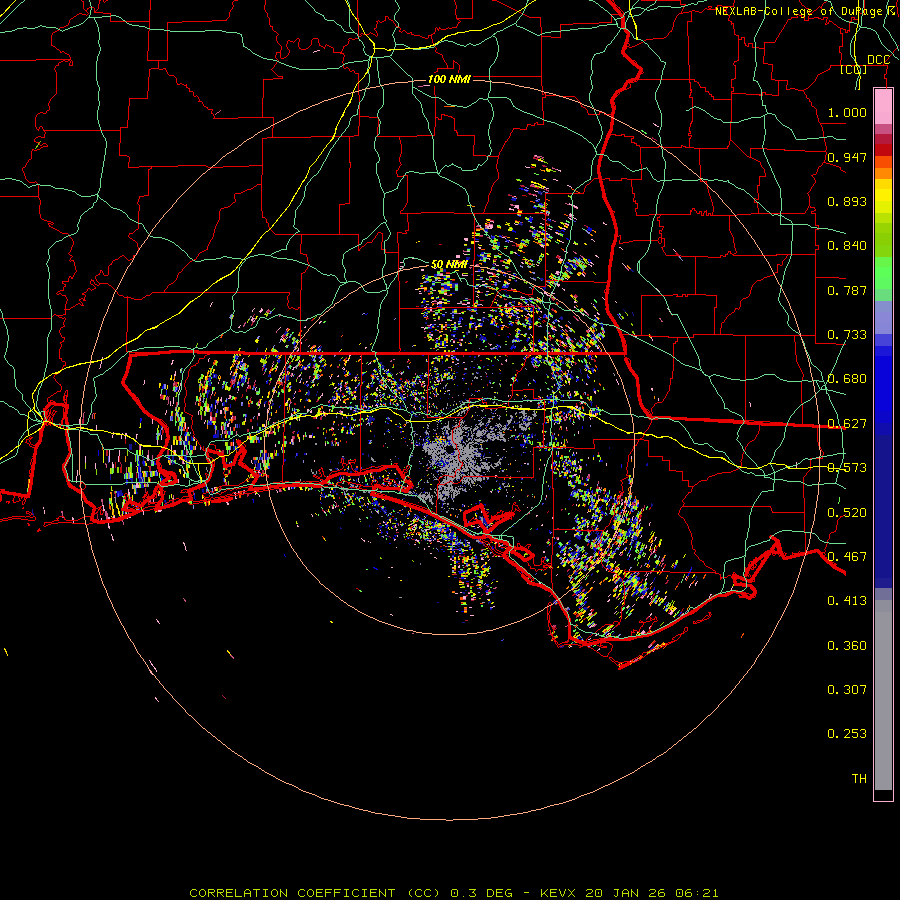Click the 100 NMI range ring label

coord(449,79)
